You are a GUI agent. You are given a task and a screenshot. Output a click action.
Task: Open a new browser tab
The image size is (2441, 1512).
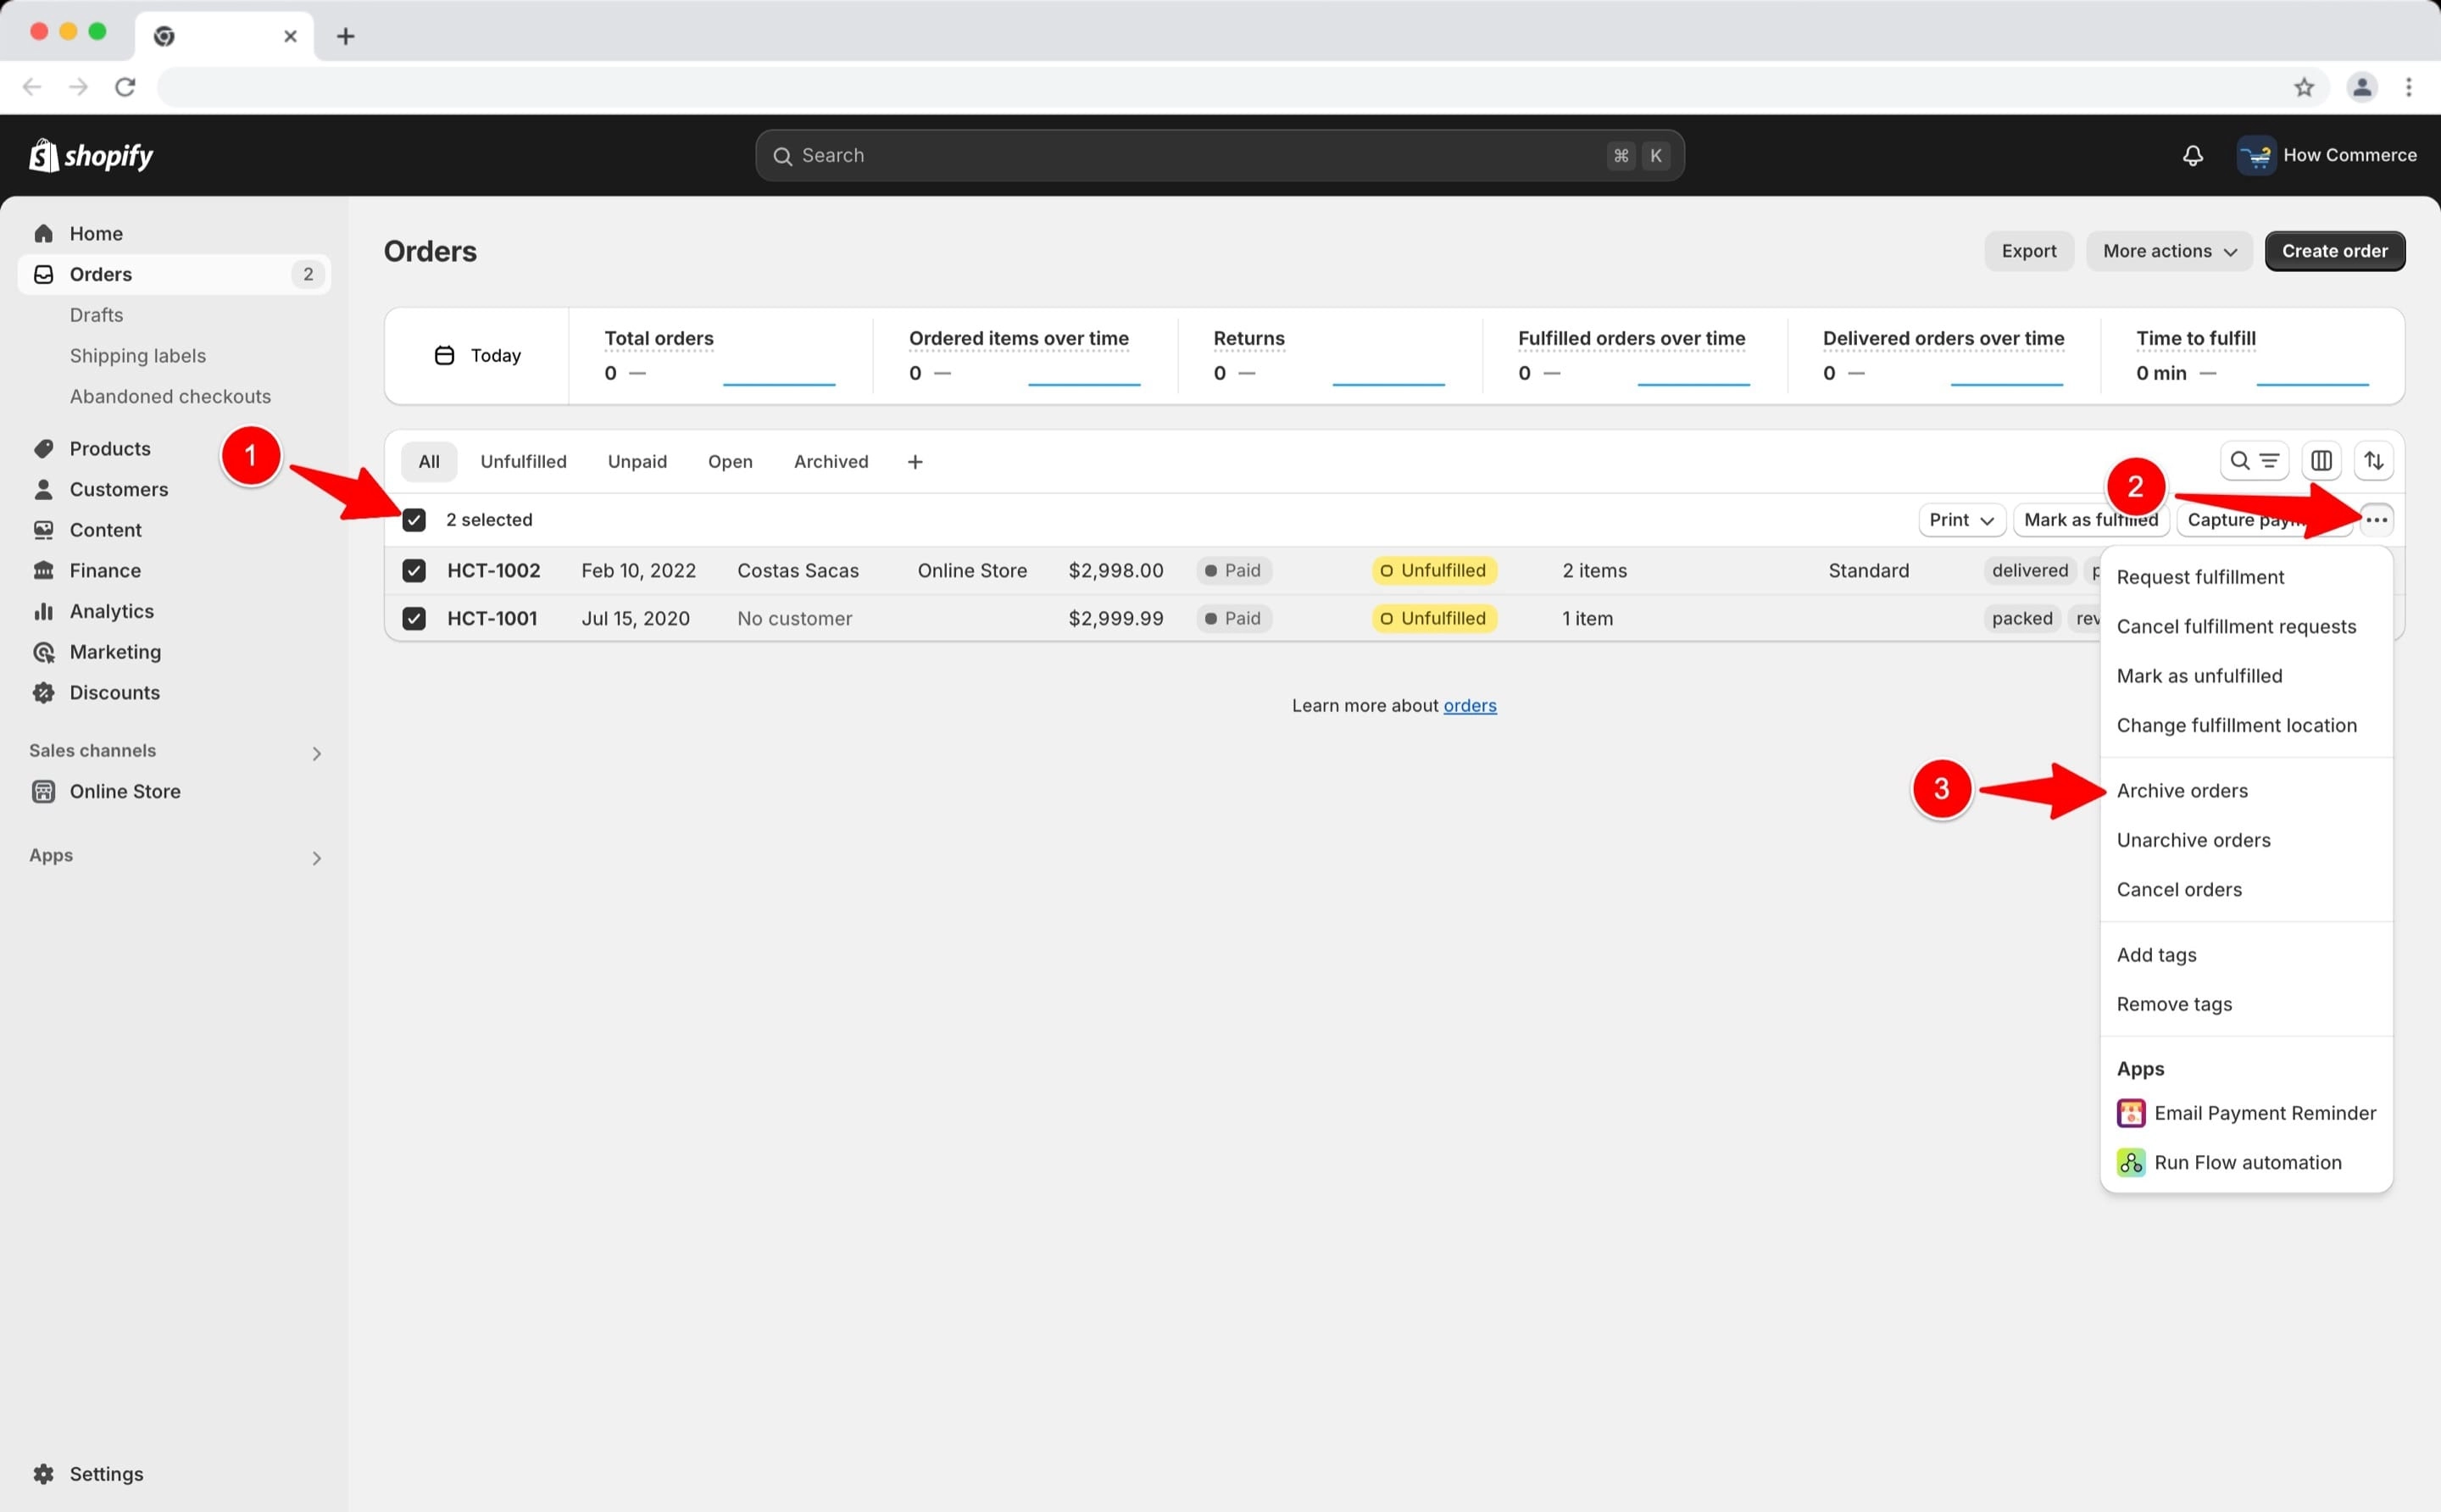(345, 36)
